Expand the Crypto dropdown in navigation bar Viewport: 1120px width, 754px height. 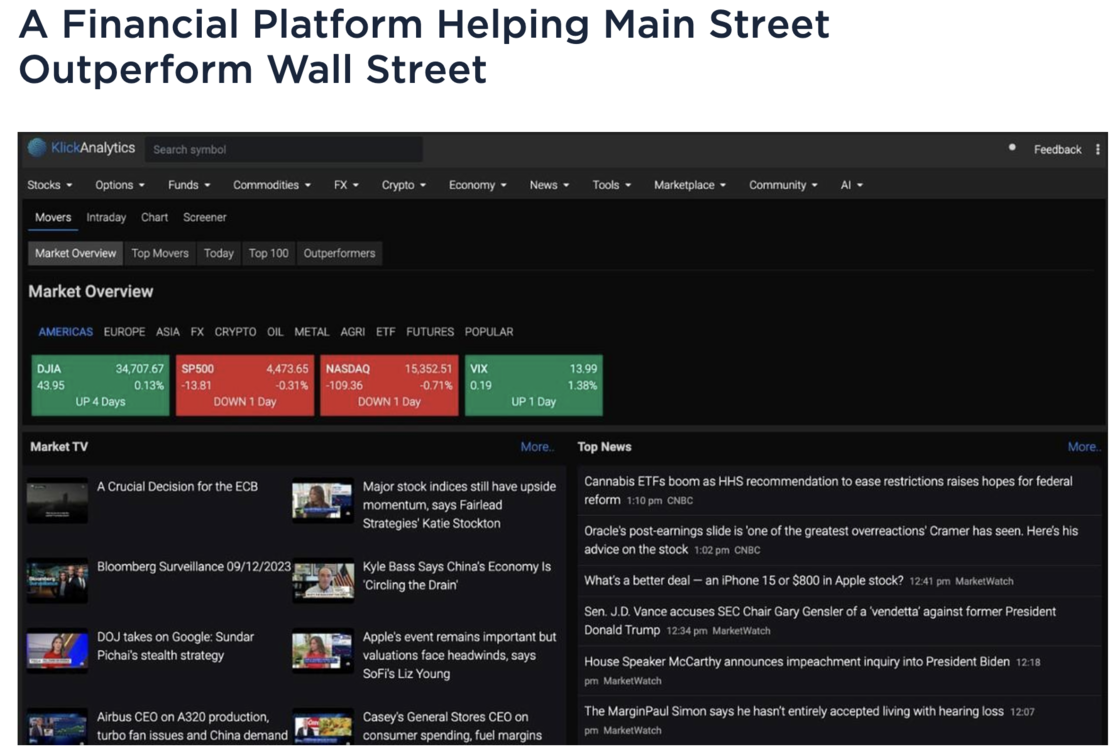[404, 185]
